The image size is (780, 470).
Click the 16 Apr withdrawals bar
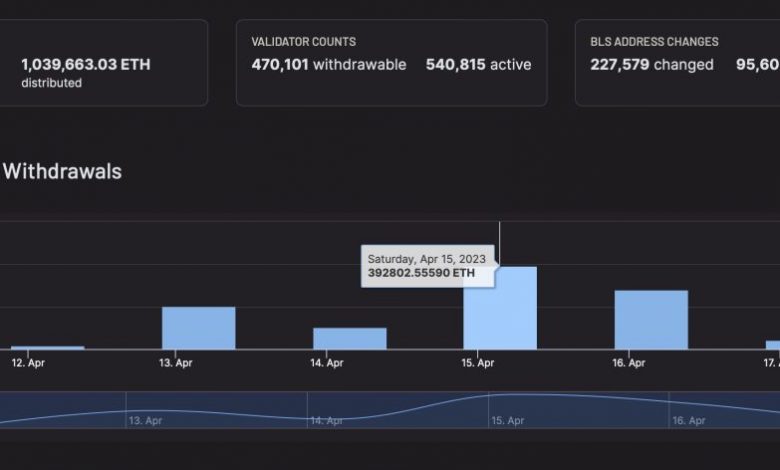coord(650,320)
